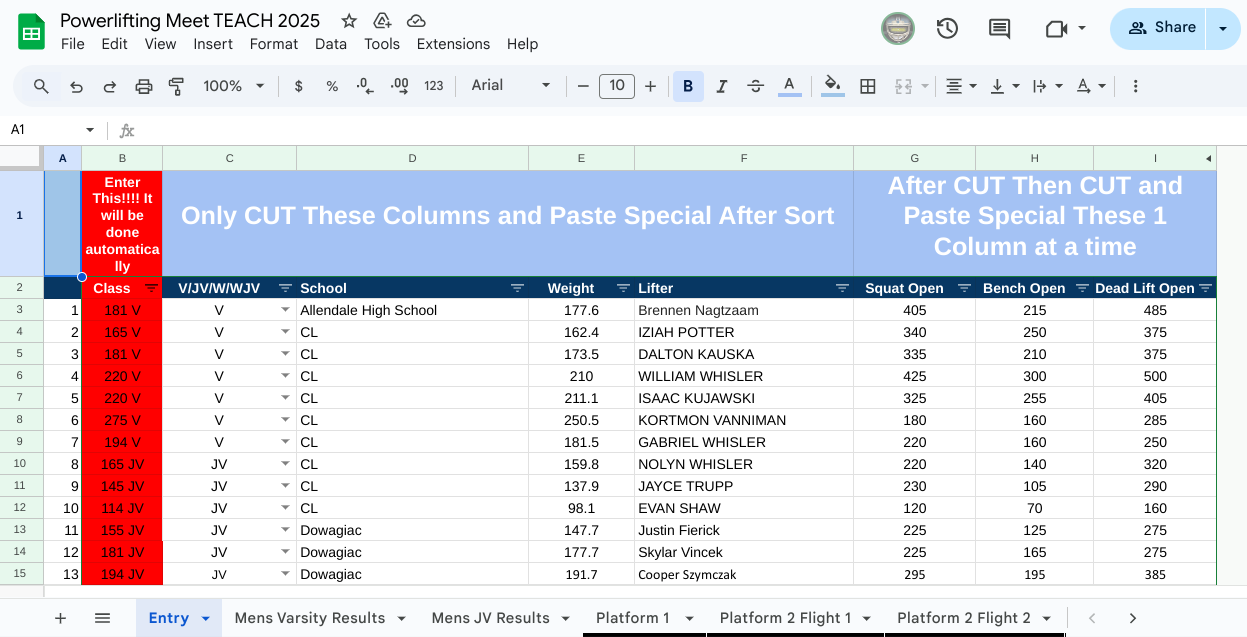The image size is (1247, 637).
Task: Click the Share button
Action: [x=1160, y=28]
